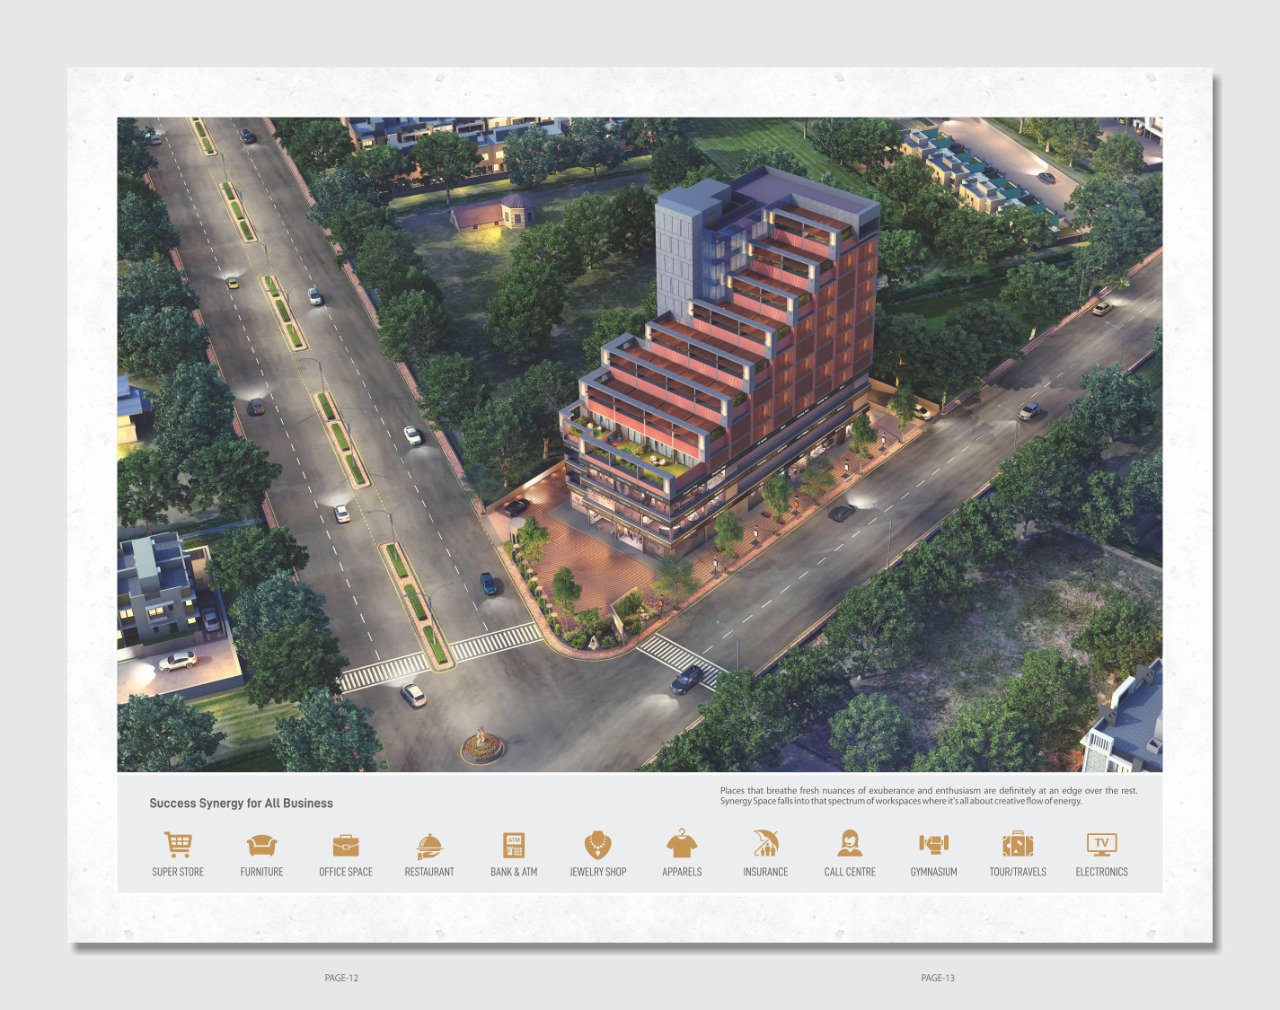Click the Call Centre headset person icon
The width and height of the screenshot is (1280, 1010).
(x=850, y=845)
